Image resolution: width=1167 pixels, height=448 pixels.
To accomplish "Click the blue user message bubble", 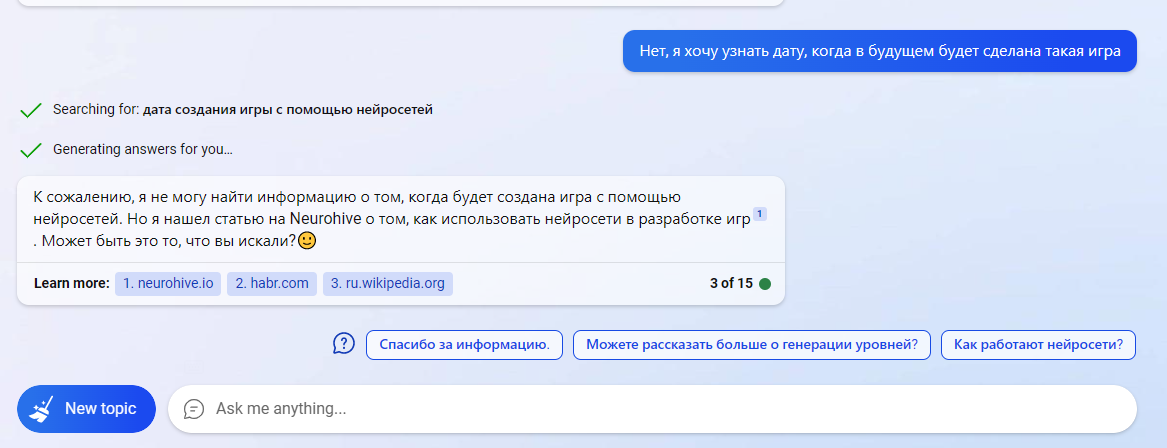I will coord(880,51).
